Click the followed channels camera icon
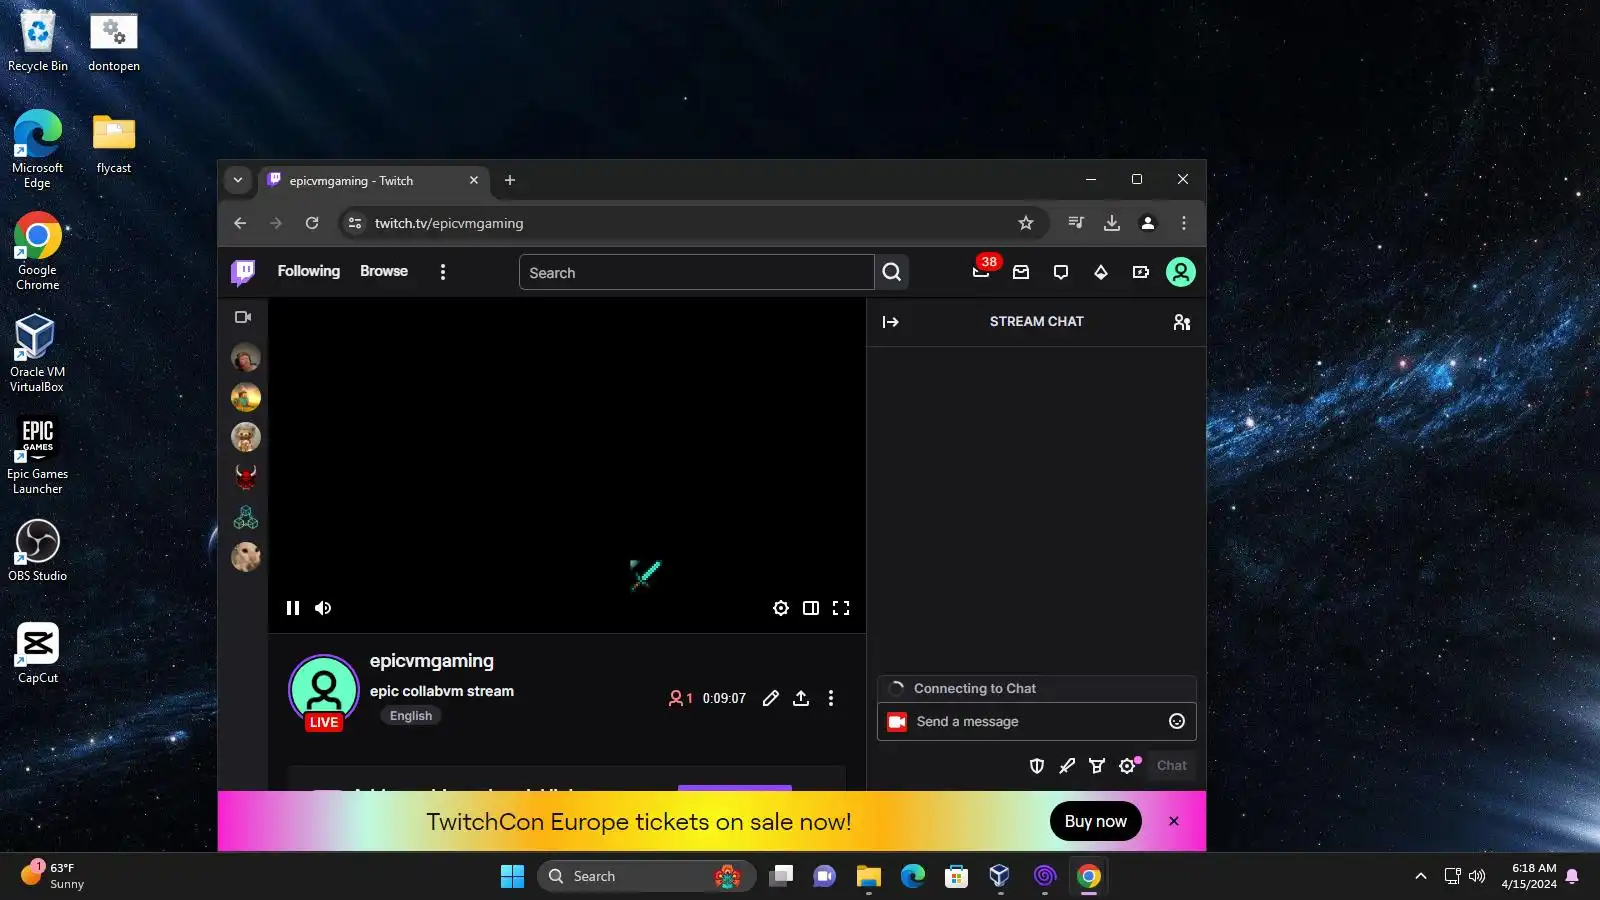 (x=243, y=317)
